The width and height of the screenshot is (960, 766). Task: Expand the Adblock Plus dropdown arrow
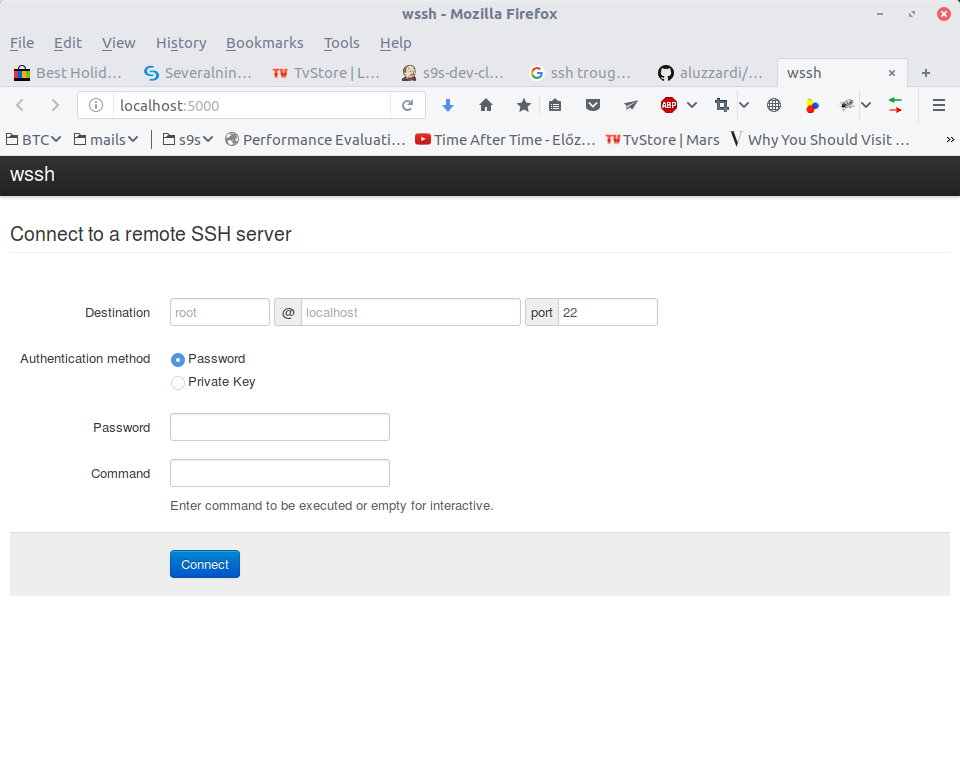[x=692, y=105]
